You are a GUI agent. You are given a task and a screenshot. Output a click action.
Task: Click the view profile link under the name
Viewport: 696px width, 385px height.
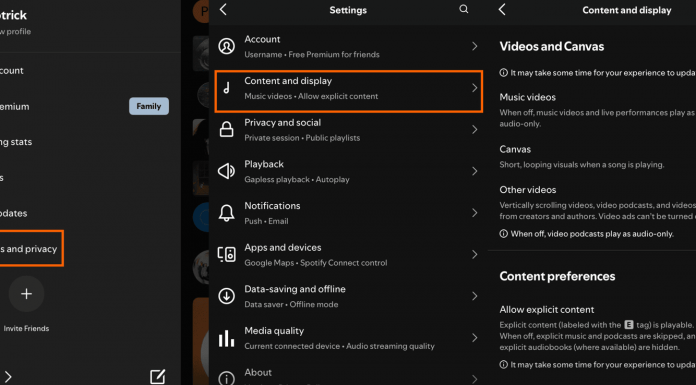(x=16, y=32)
